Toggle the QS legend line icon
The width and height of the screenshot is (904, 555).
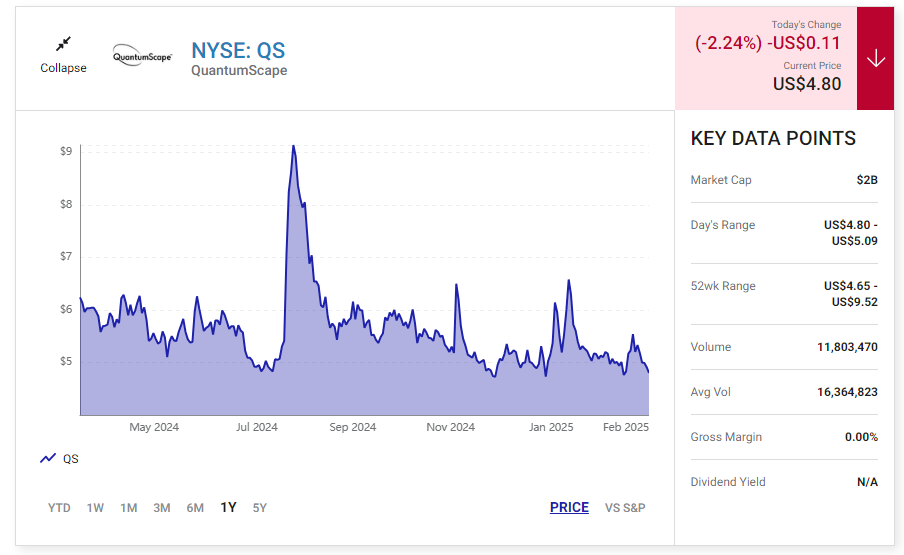click(48, 458)
